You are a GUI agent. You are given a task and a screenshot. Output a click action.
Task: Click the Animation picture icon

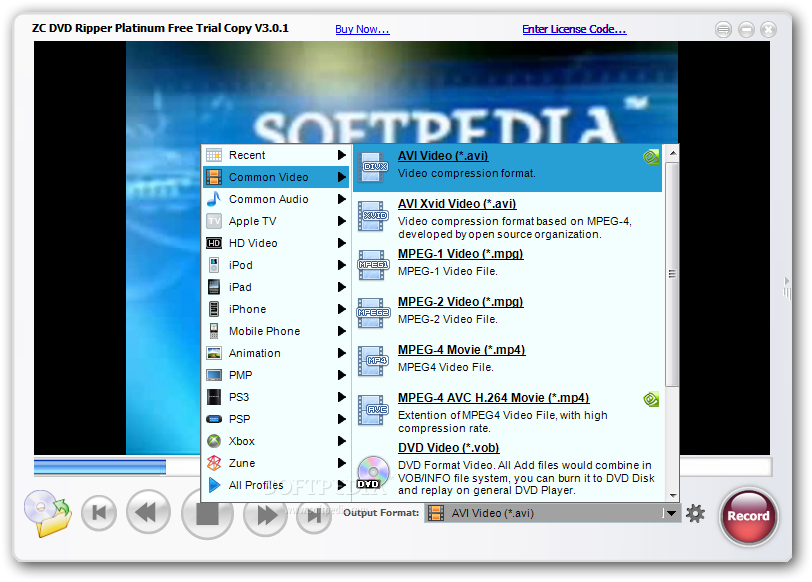click(x=214, y=353)
